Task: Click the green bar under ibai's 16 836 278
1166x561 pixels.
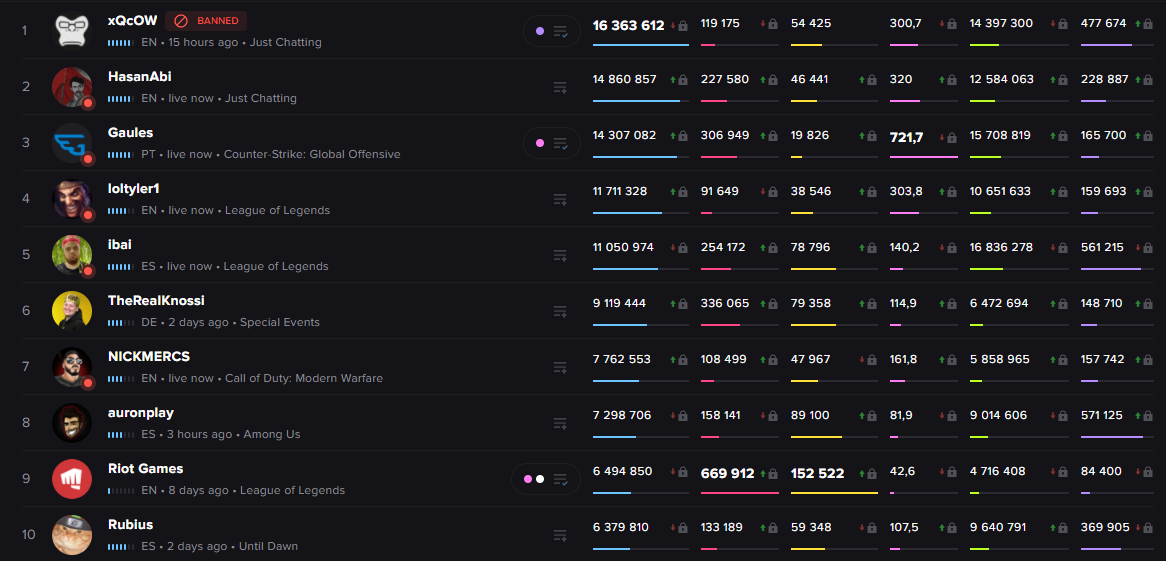Action: pos(987,269)
